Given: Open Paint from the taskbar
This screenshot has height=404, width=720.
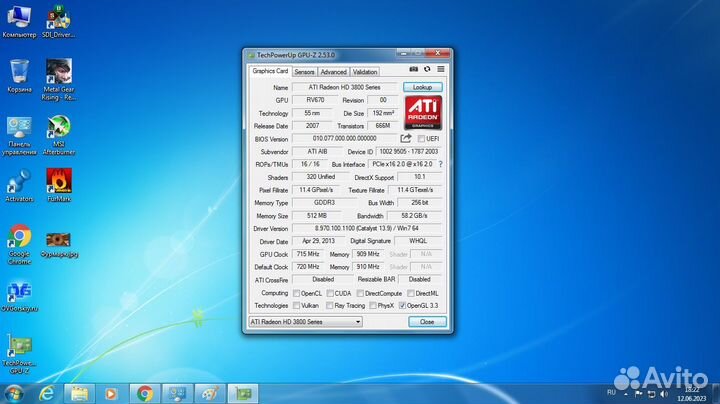Looking at the screenshot, I should [x=210, y=394].
